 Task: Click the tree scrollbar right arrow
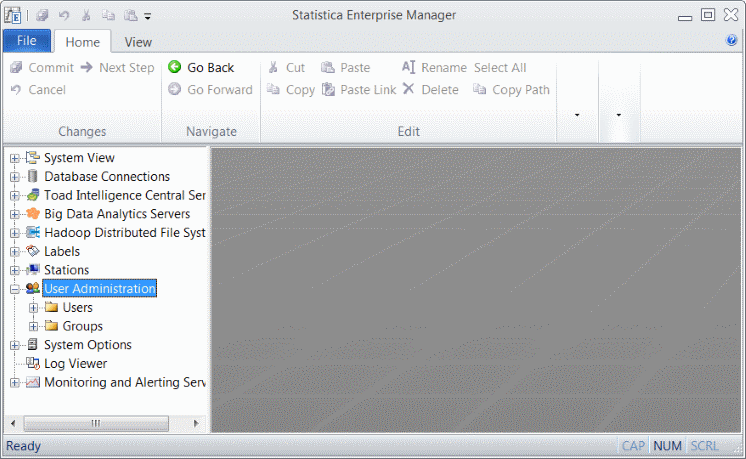pos(196,423)
